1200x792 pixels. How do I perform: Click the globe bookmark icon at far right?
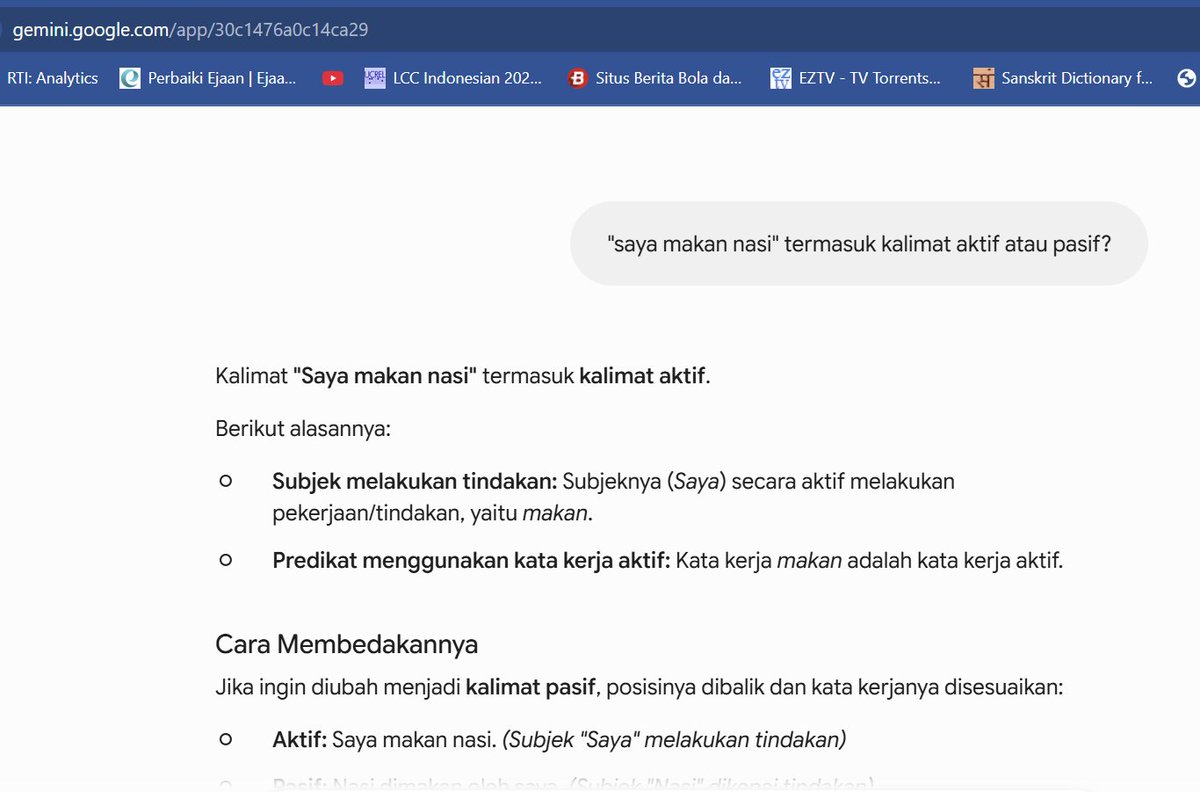[x=1187, y=78]
